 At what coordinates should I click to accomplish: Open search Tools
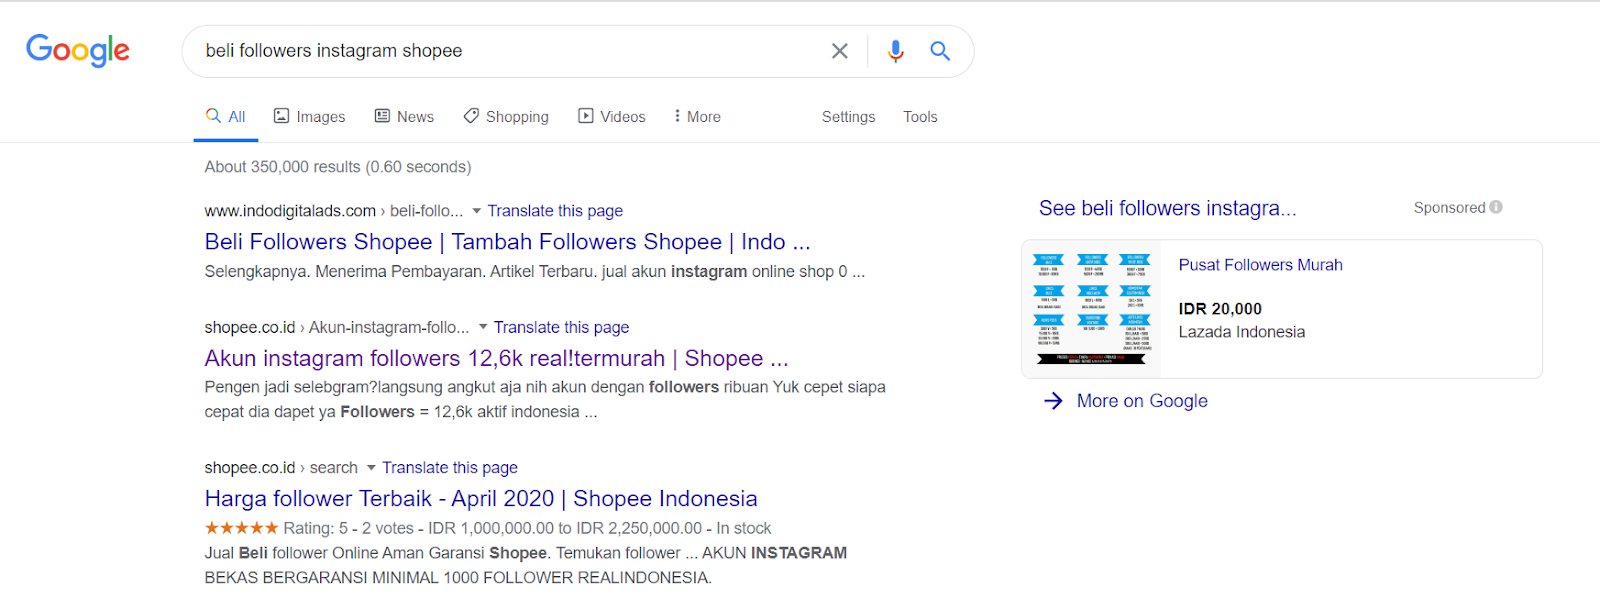tap(920, 117)
